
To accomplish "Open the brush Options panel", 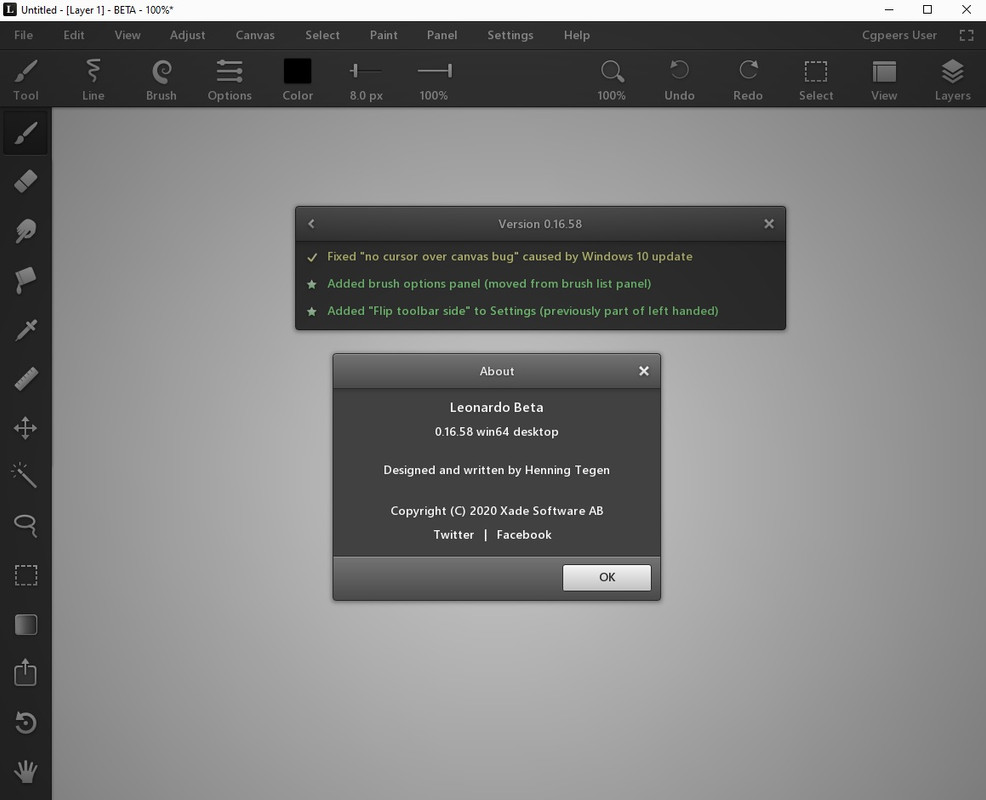I will [230, 79].
